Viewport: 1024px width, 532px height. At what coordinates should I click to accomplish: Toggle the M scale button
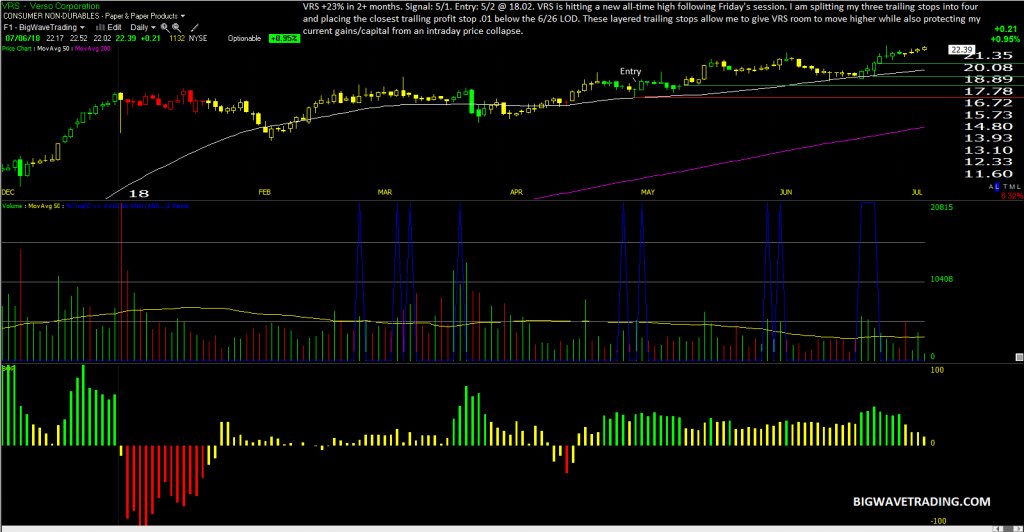pyautogui.click(x=1012, y=187)
